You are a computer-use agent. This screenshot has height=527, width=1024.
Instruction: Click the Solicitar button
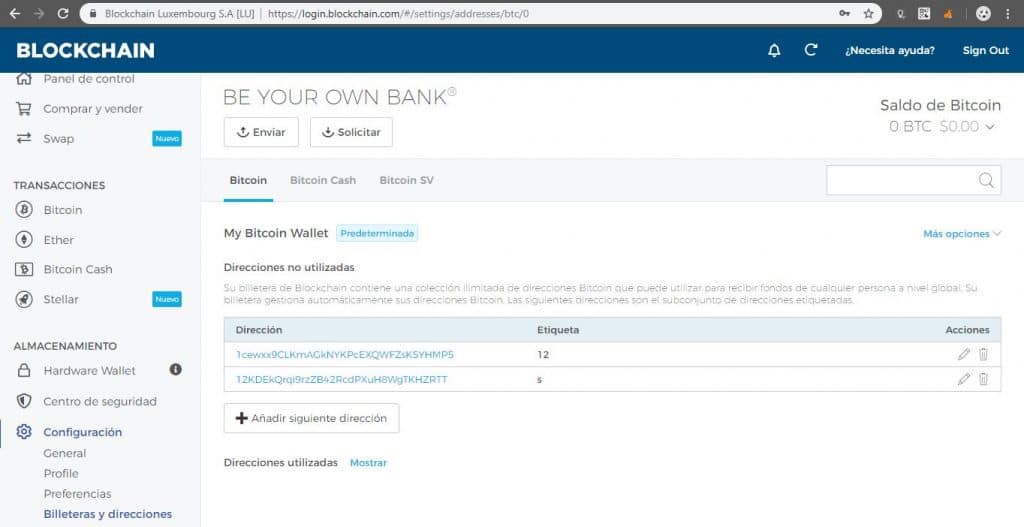point(351,132)
